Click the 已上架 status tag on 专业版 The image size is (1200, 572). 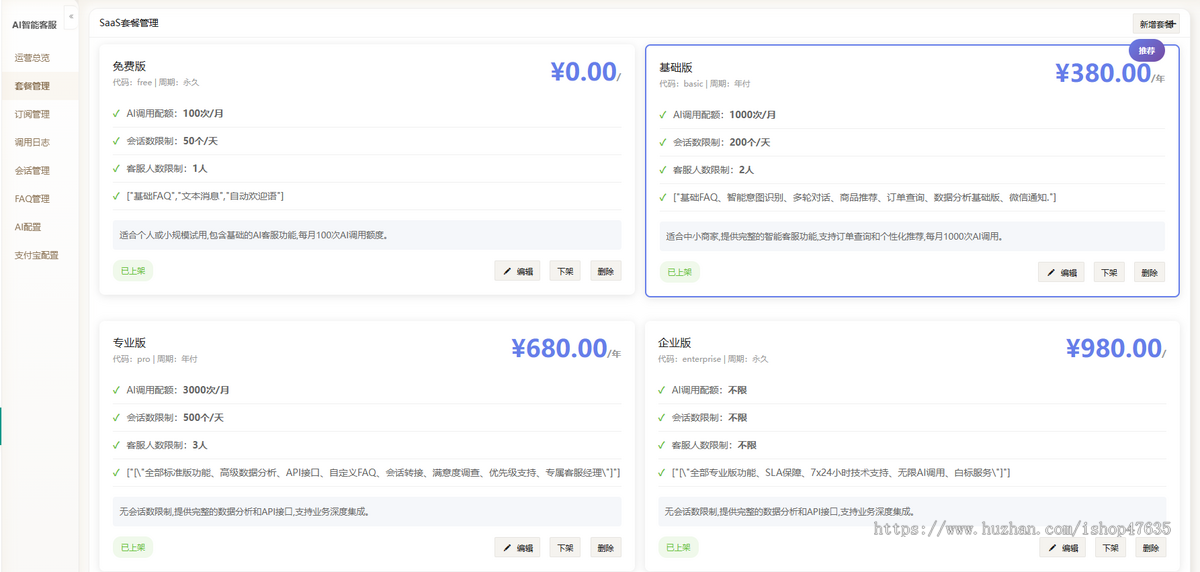pyautogui.click(x=133, y=547)
